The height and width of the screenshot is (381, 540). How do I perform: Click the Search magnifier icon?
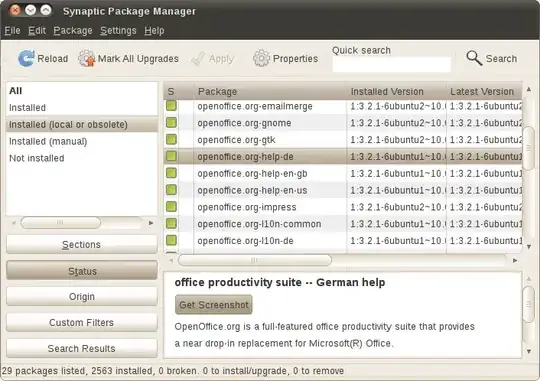(x=474, y=58)
